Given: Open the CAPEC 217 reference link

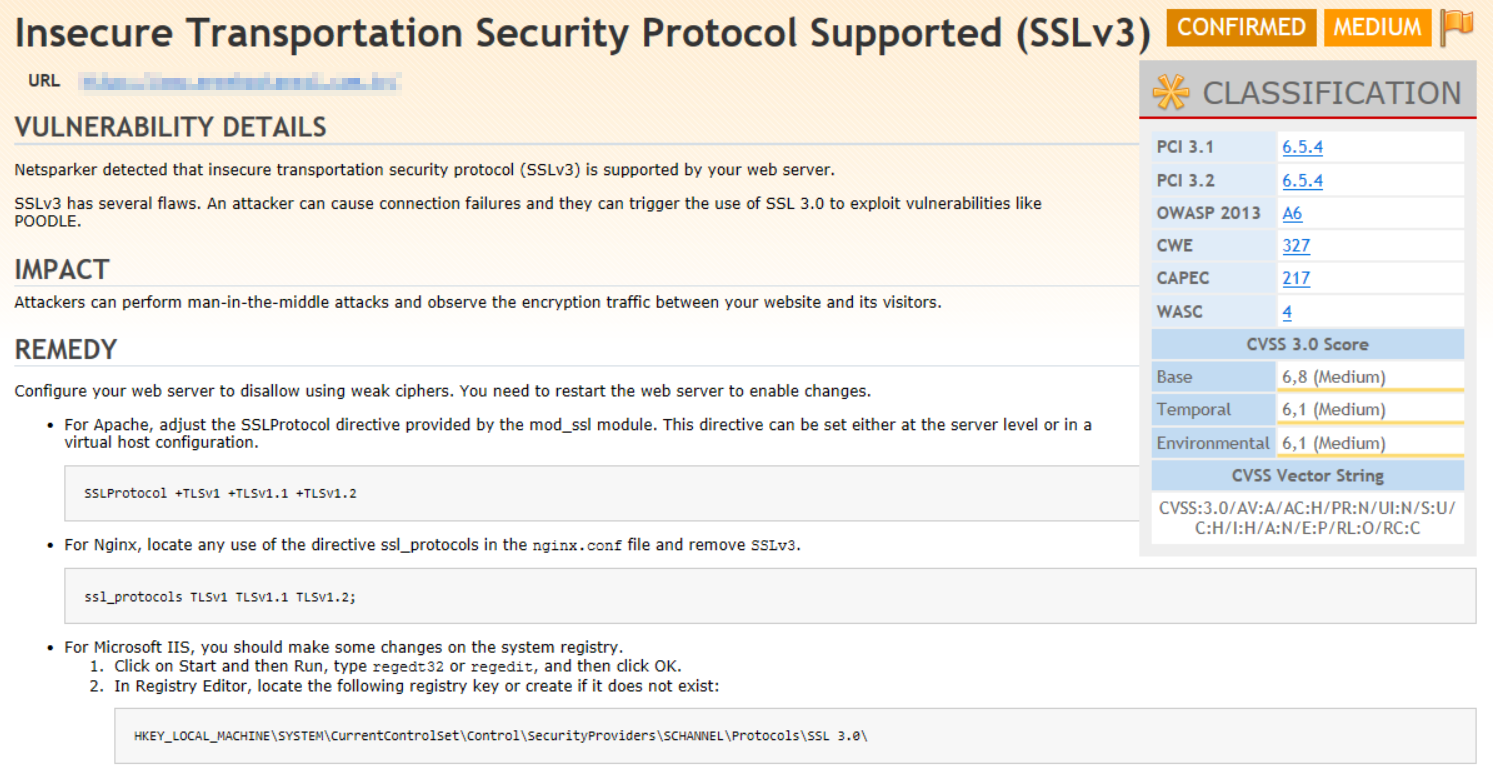Looking at the screenshot, I should (x=1296, y=278).
